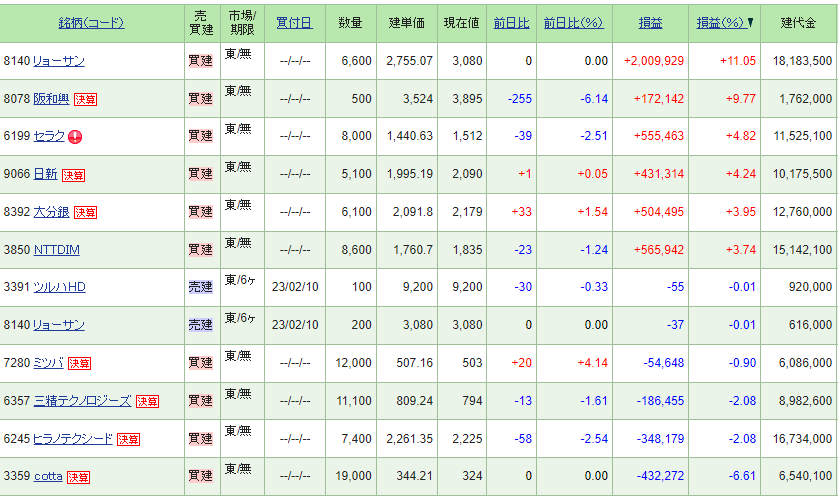Click 東/6ヶ in the ツルハHD row
838x503 pixels.
tap(240, 281)
